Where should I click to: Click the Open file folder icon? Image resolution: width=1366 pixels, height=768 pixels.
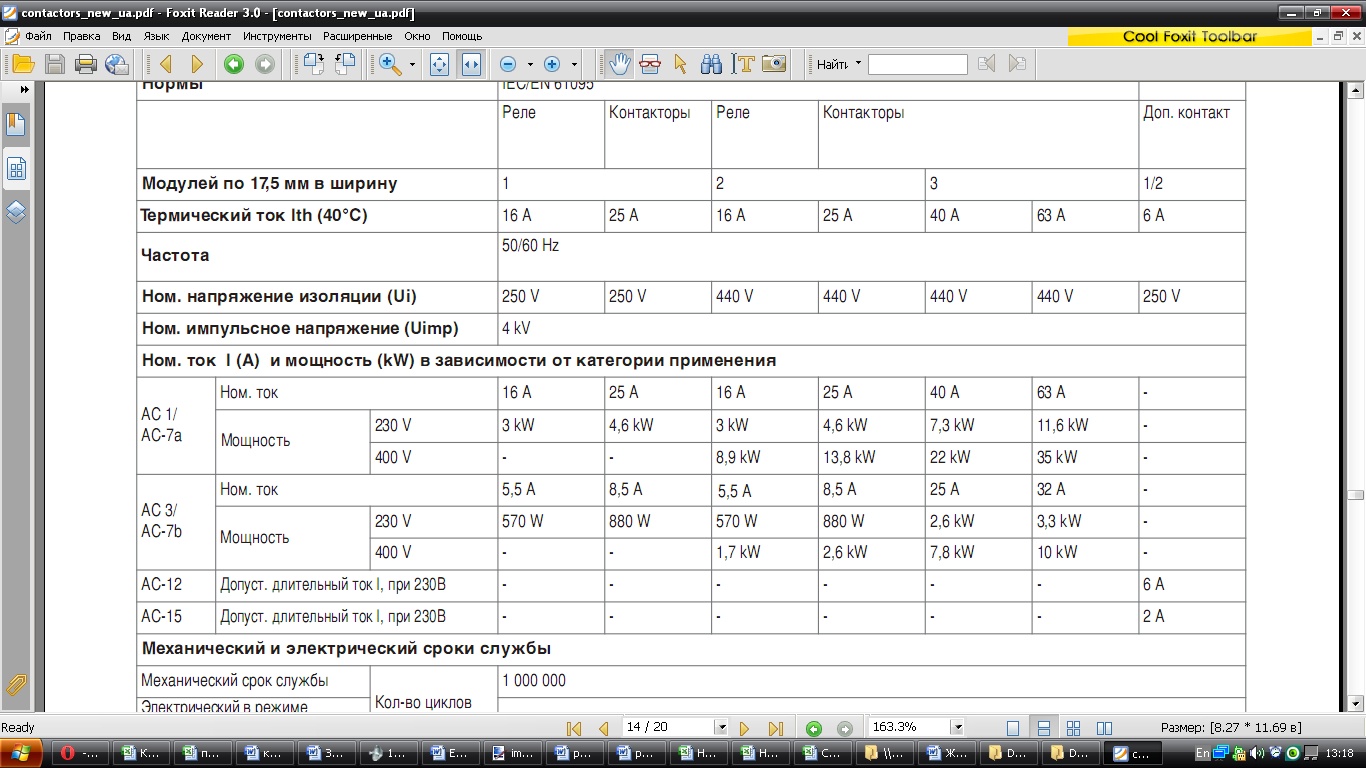[x=23, y=64]
